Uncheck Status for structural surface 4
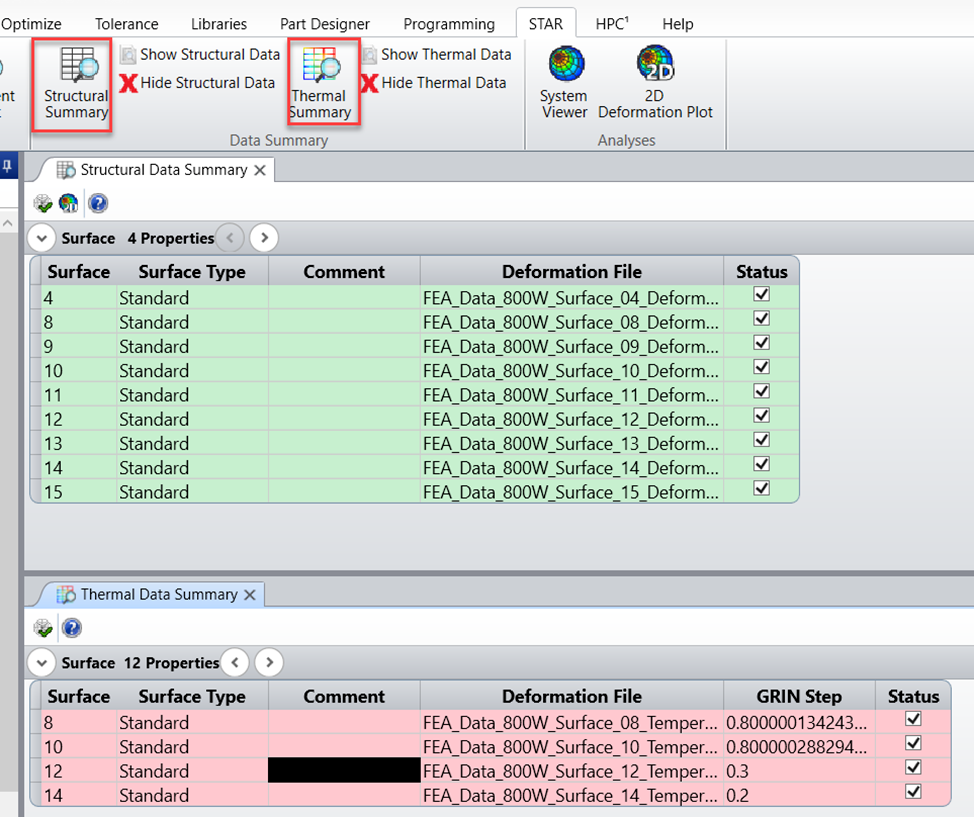The width and height of the screenshot is (974, 817). 761,295
